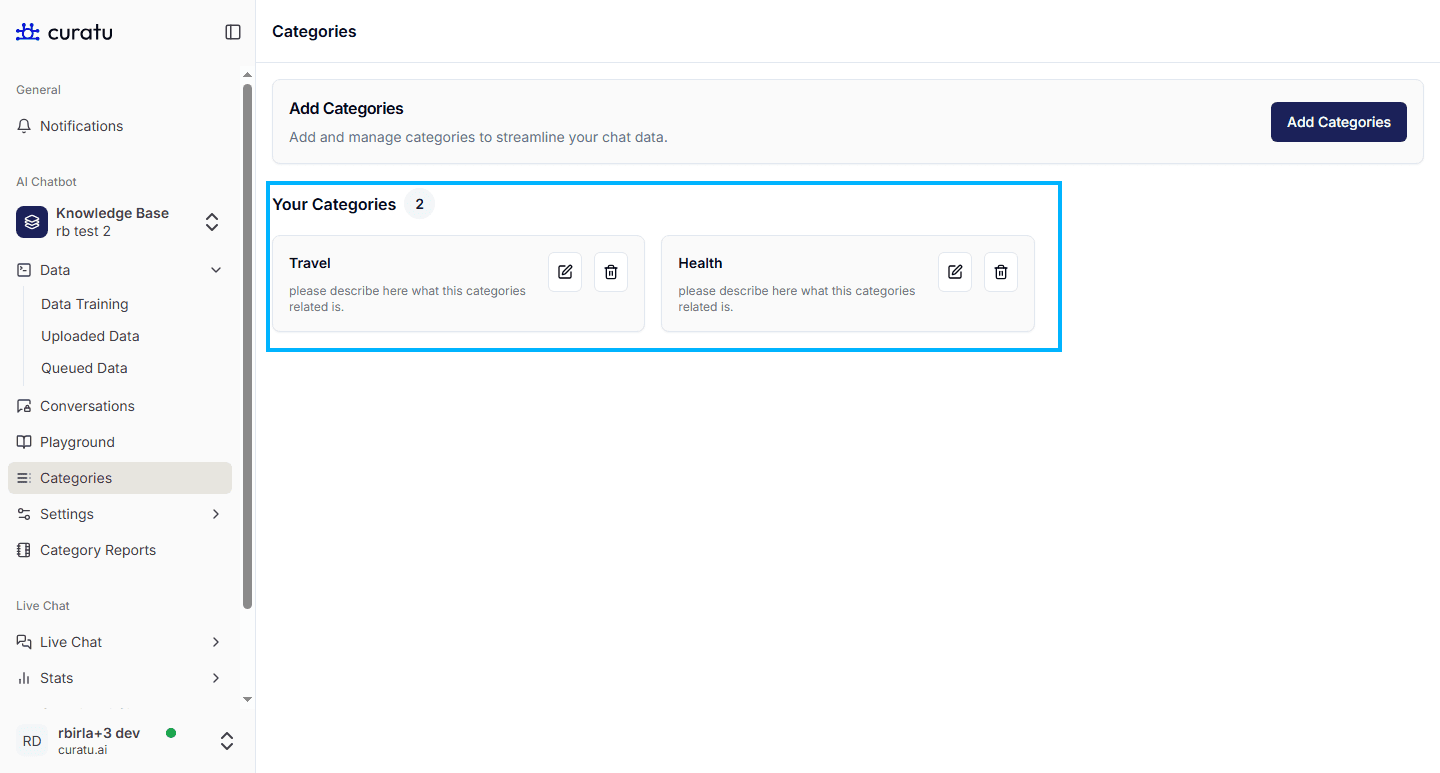Image resolution: width=1440 pixels, height=773 pixels.
Task: Go to Data Training
Action: click(85, 304)
